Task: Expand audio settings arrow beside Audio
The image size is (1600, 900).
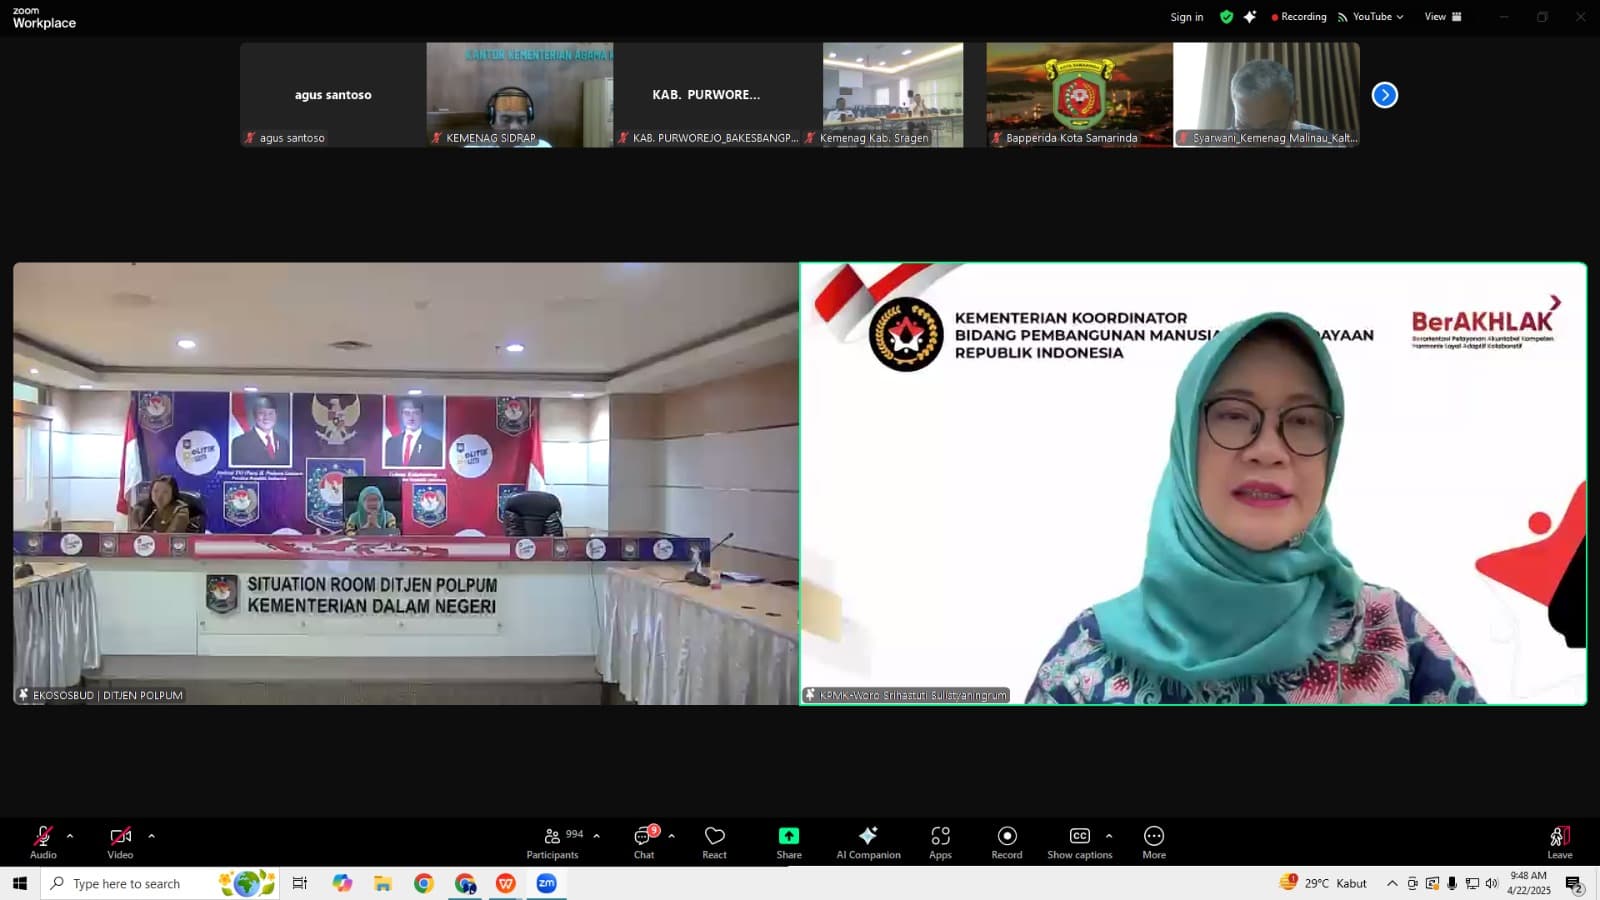Action: (70, 836)
